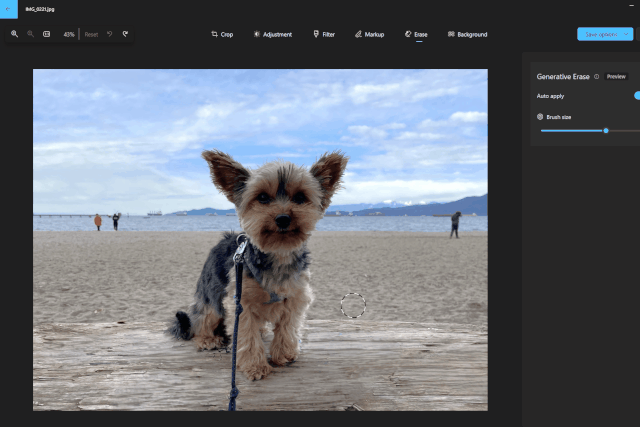Select the Erase tab
Image resolution: width=640 pixels, height=427 pixels.
click(x=416, y=34)
